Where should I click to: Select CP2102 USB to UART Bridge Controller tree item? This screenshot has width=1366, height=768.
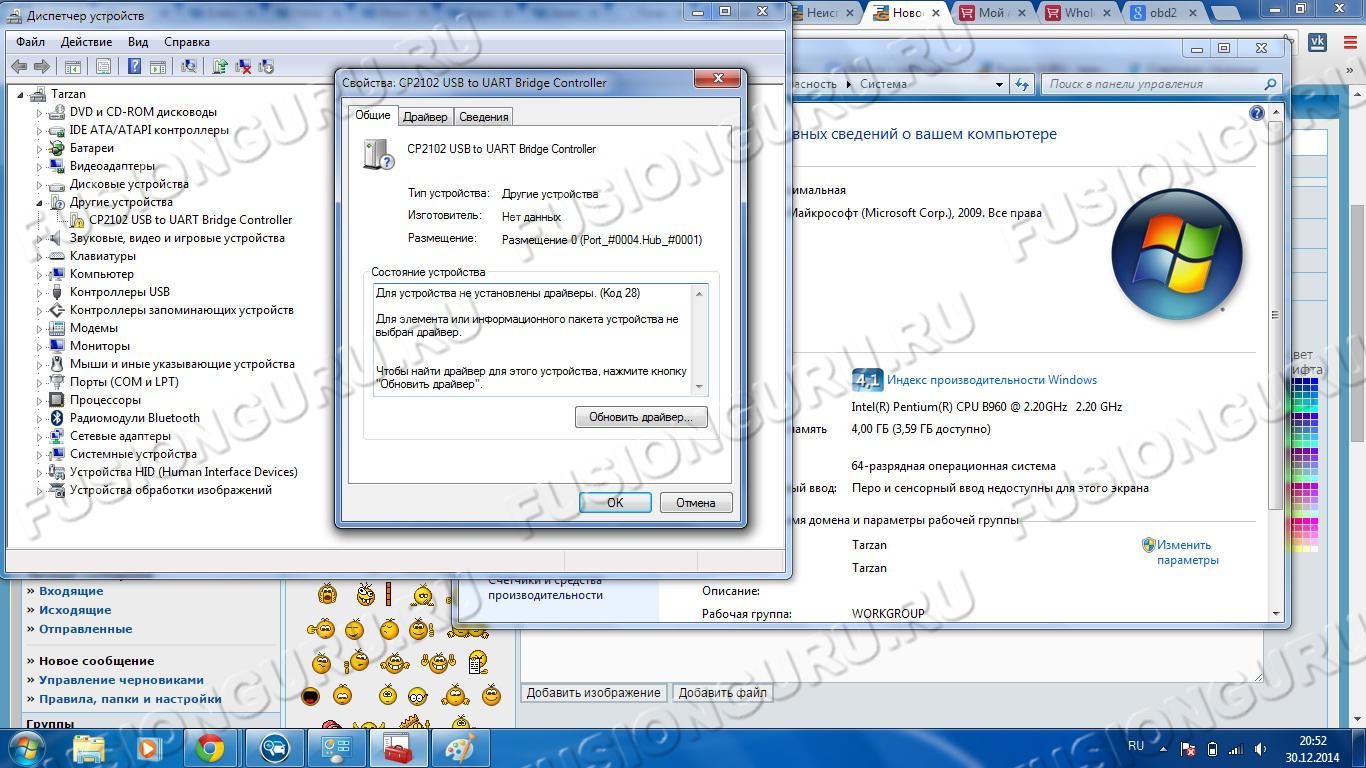click(190, 220)
